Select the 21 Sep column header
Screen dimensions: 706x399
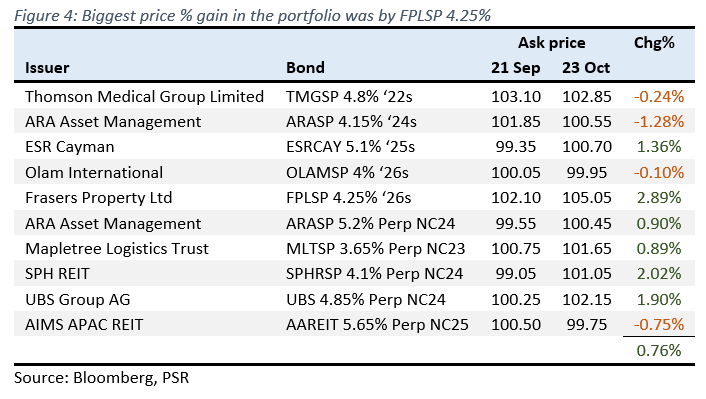[516, 68]
